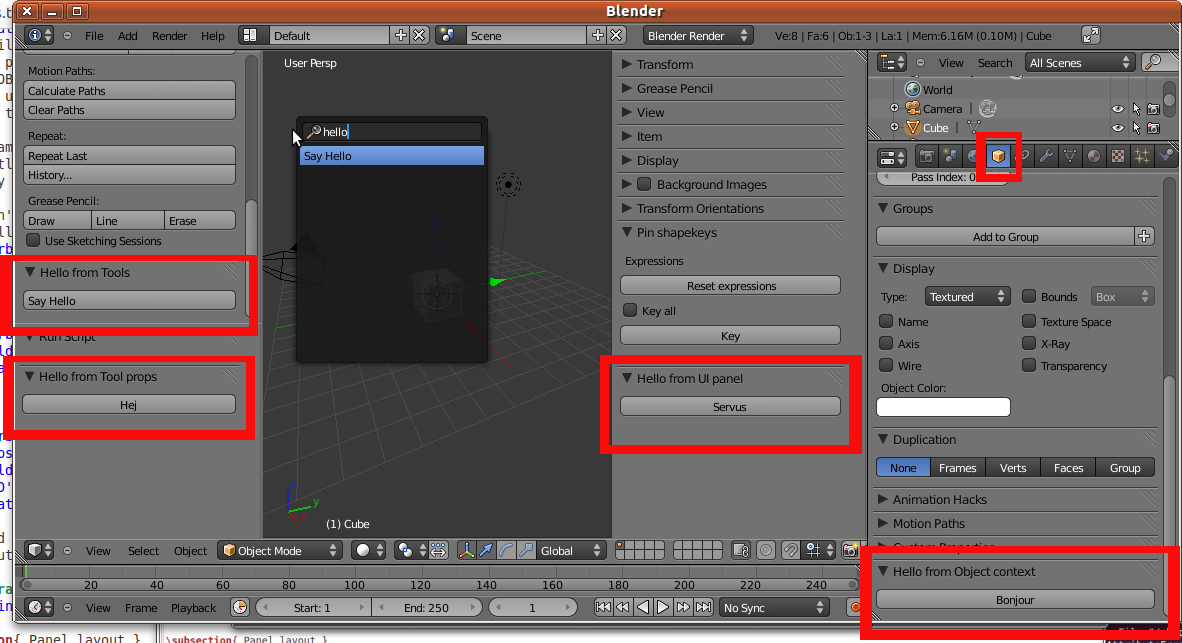Enable the Wire display checkbox
Screen dimensions: 1182x643
pos(886,366)
